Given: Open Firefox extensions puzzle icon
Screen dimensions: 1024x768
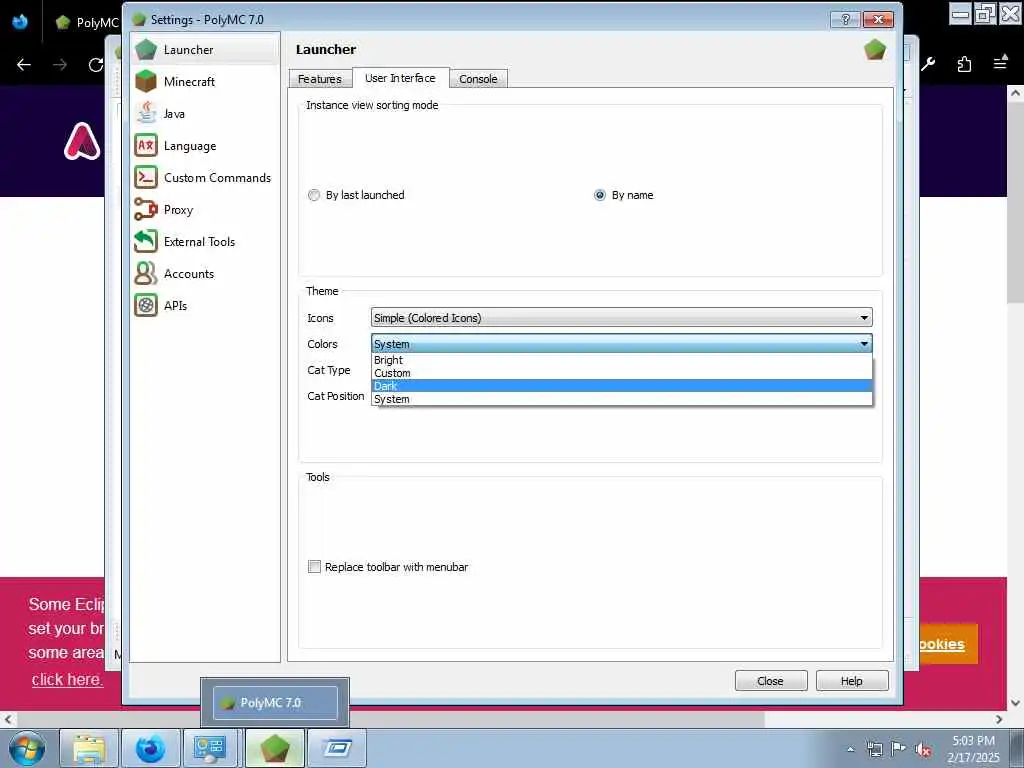Looking at the screenshot, I should (x=964, y=64).
